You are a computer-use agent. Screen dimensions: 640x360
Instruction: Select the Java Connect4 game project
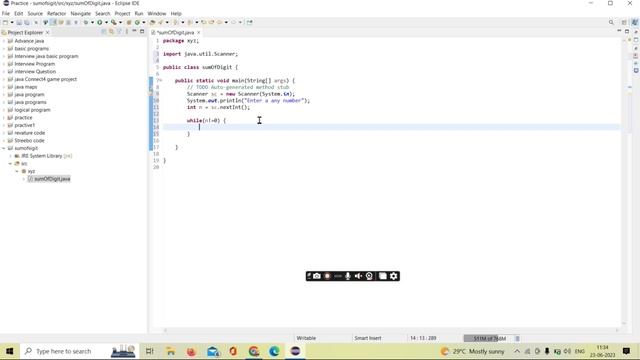point(45,79)
